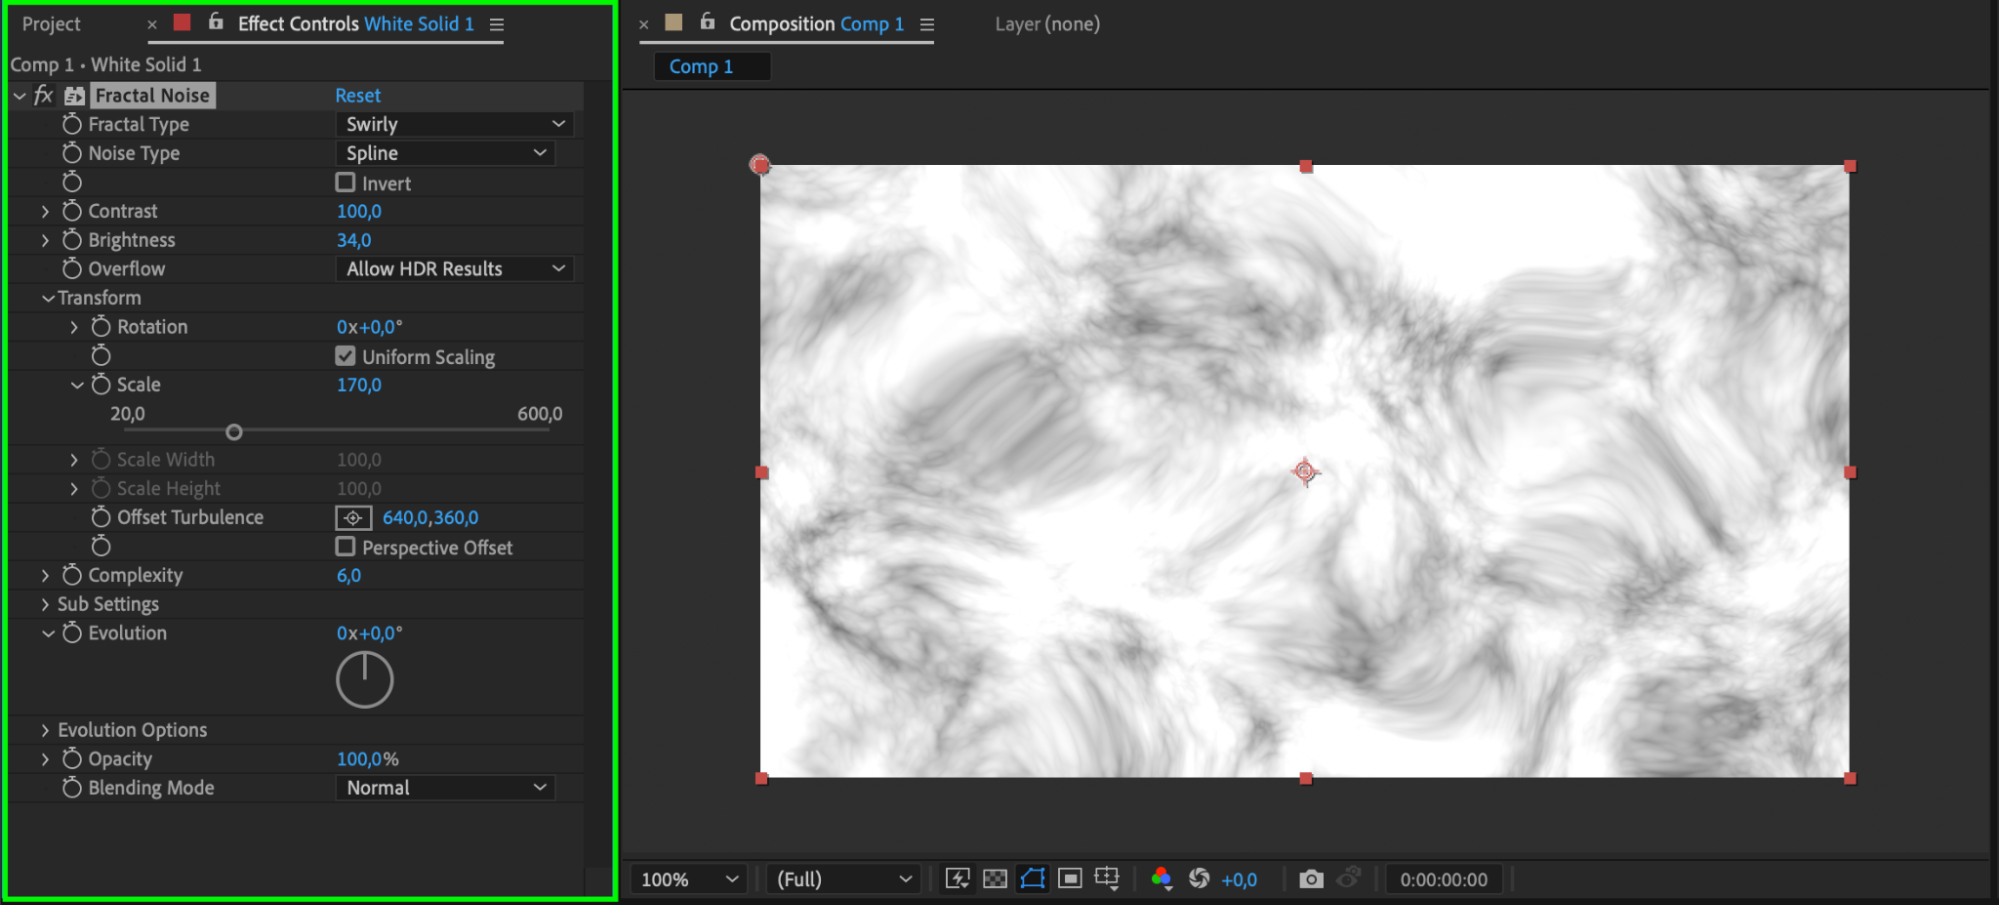Enable the Perspective Offset checkbox

(x=346, y=547)
